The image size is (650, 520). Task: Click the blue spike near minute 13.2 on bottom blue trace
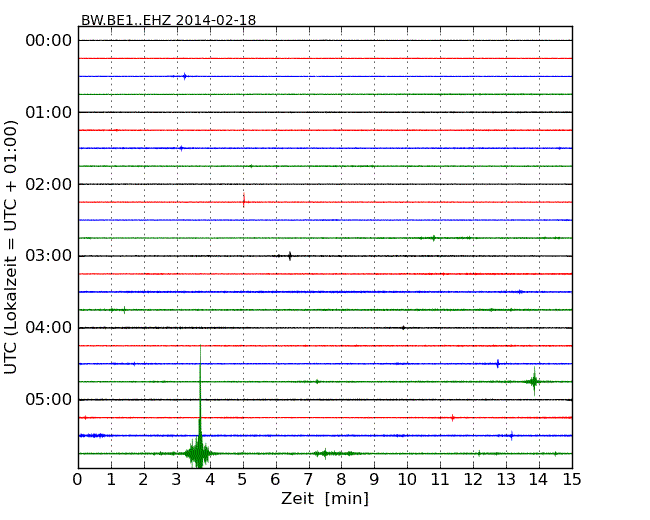[x=512, y=435]
